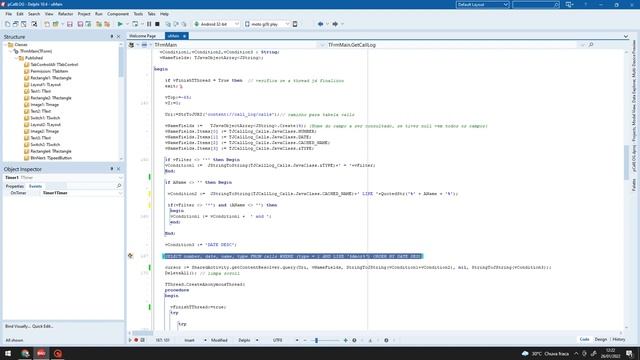The height and width of the screenshot is (360, 640).
Task: Click the black Stop (program reset) icon
Action: click(157, 24)
